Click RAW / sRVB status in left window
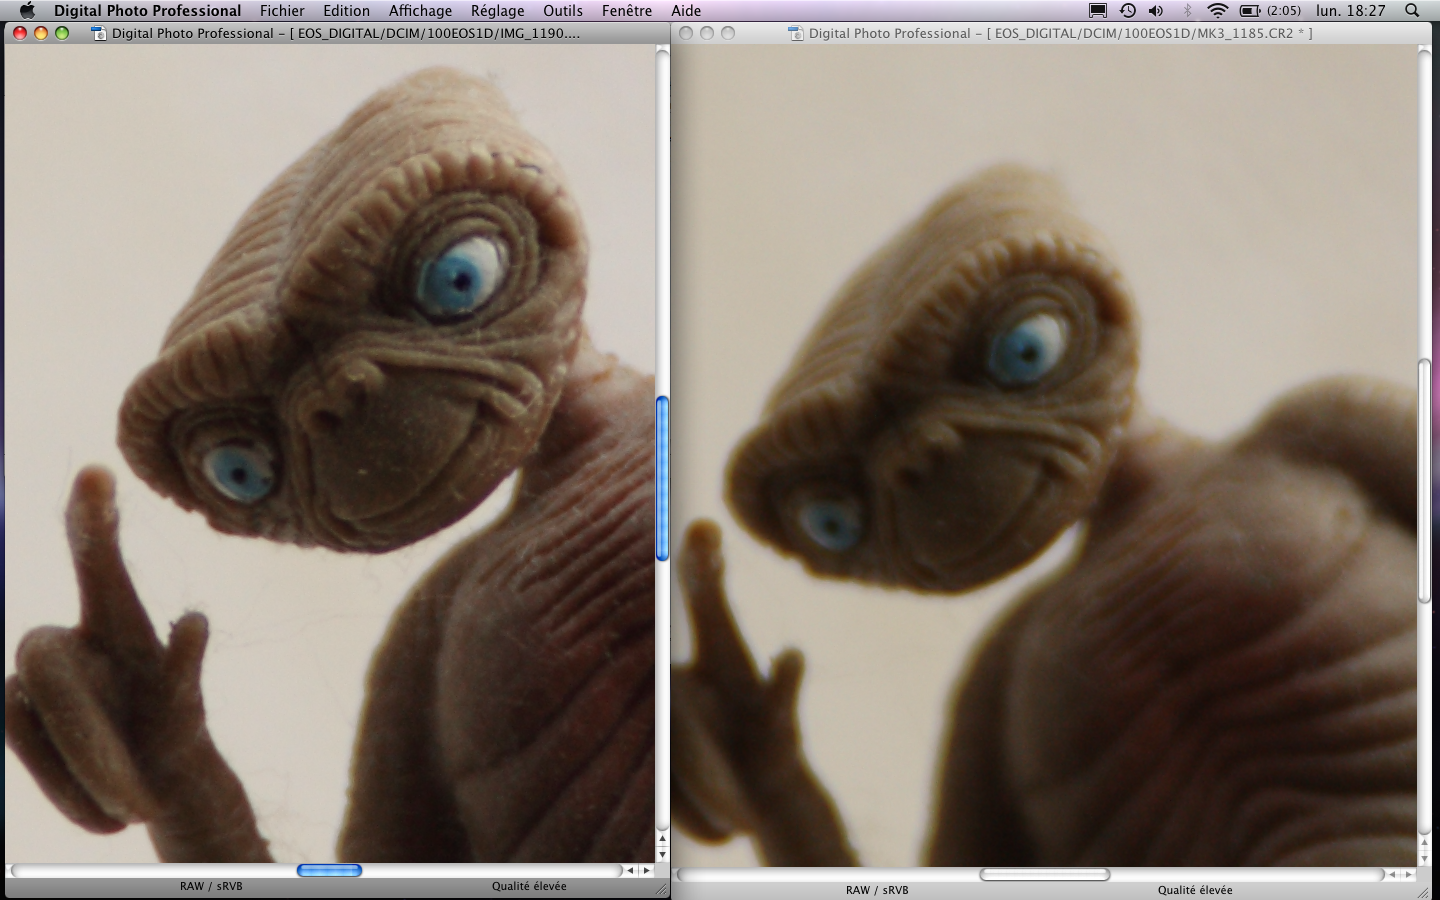Screen dimensions: 1440x900 (x=211, y=886)
